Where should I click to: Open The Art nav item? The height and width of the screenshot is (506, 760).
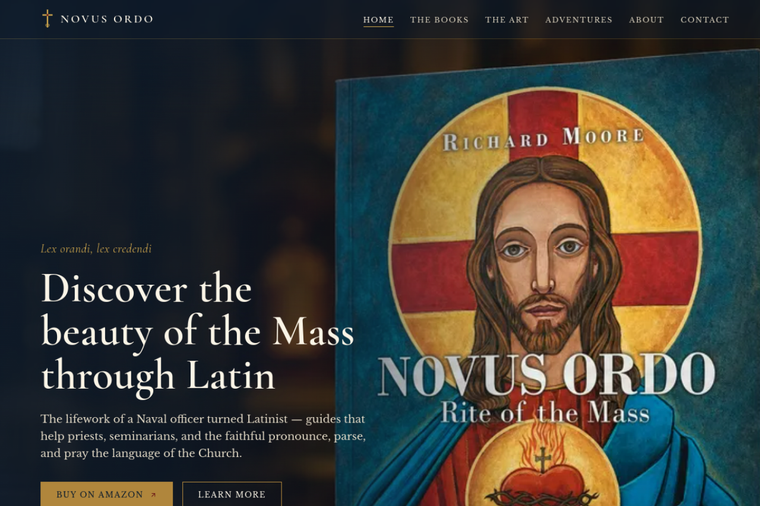pos(507,20)
